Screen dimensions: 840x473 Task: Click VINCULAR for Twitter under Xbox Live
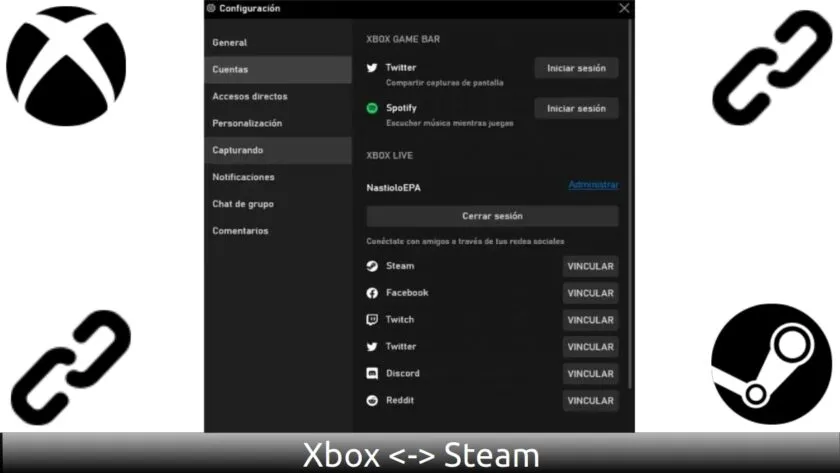coord(590,347)
